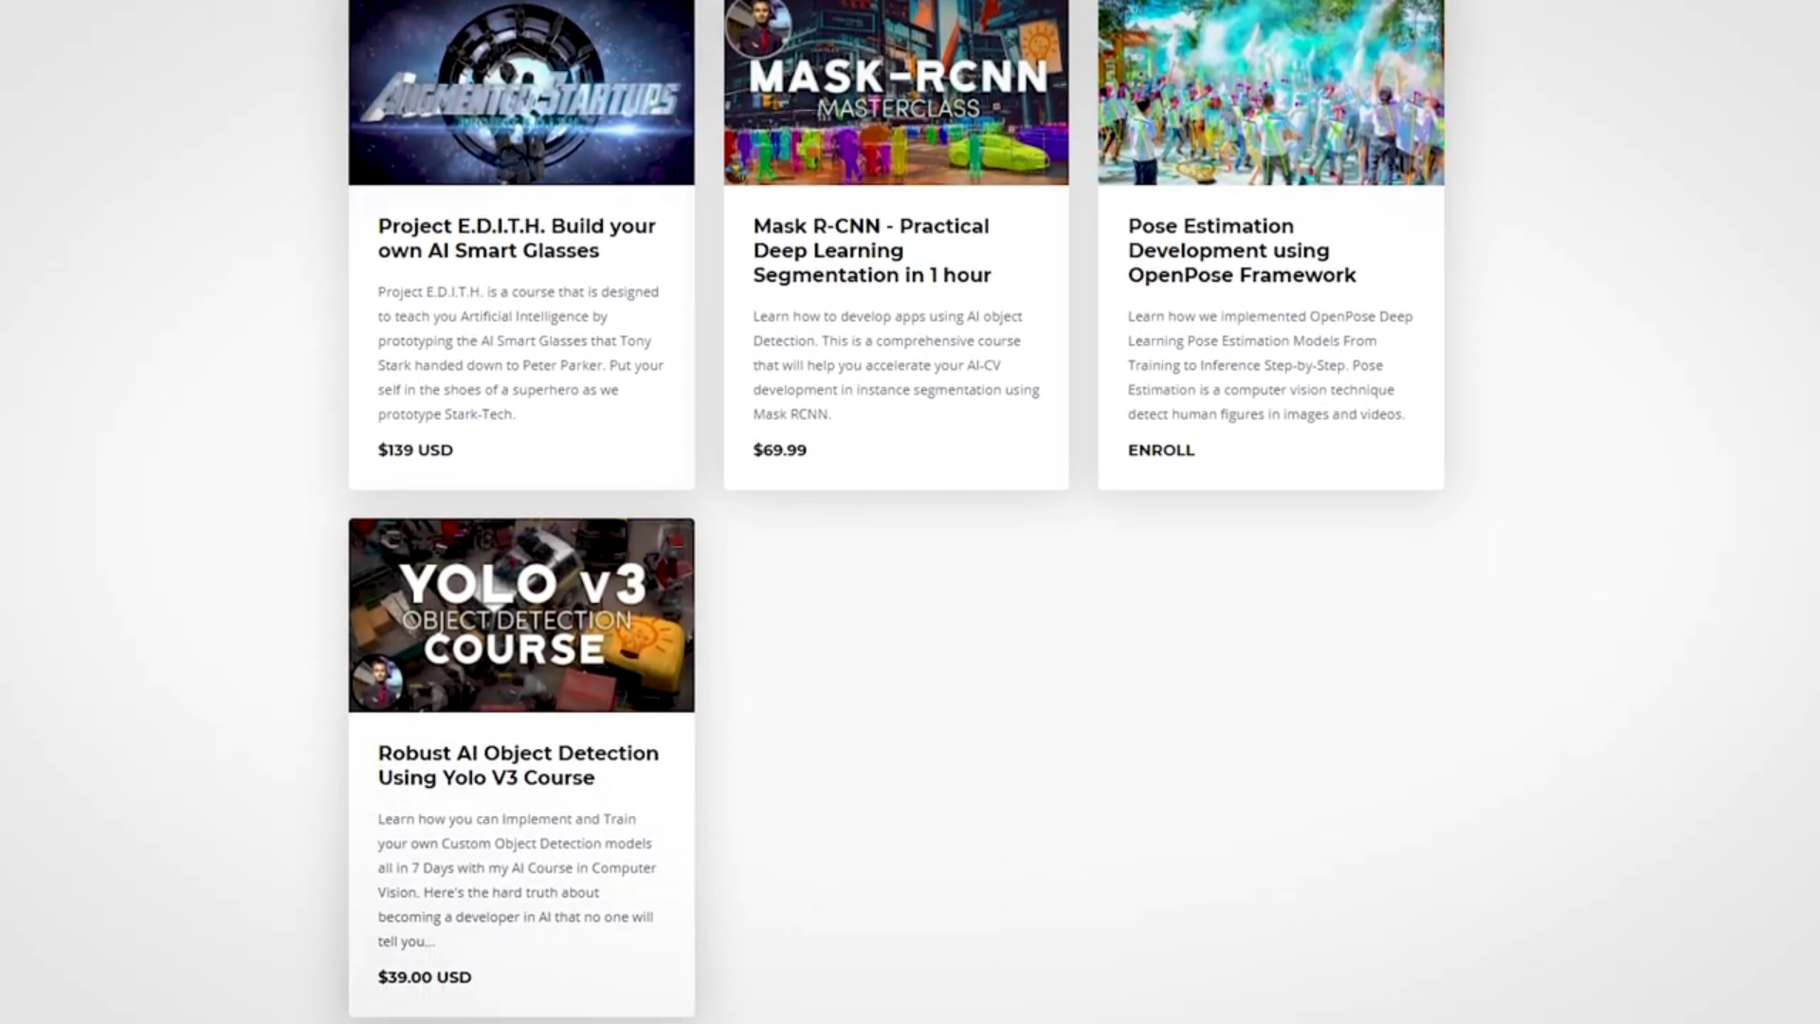Select the $69.99 price label
Image resolution: width=1820 pixels, height=1024 pixels.
click(780, 450)
